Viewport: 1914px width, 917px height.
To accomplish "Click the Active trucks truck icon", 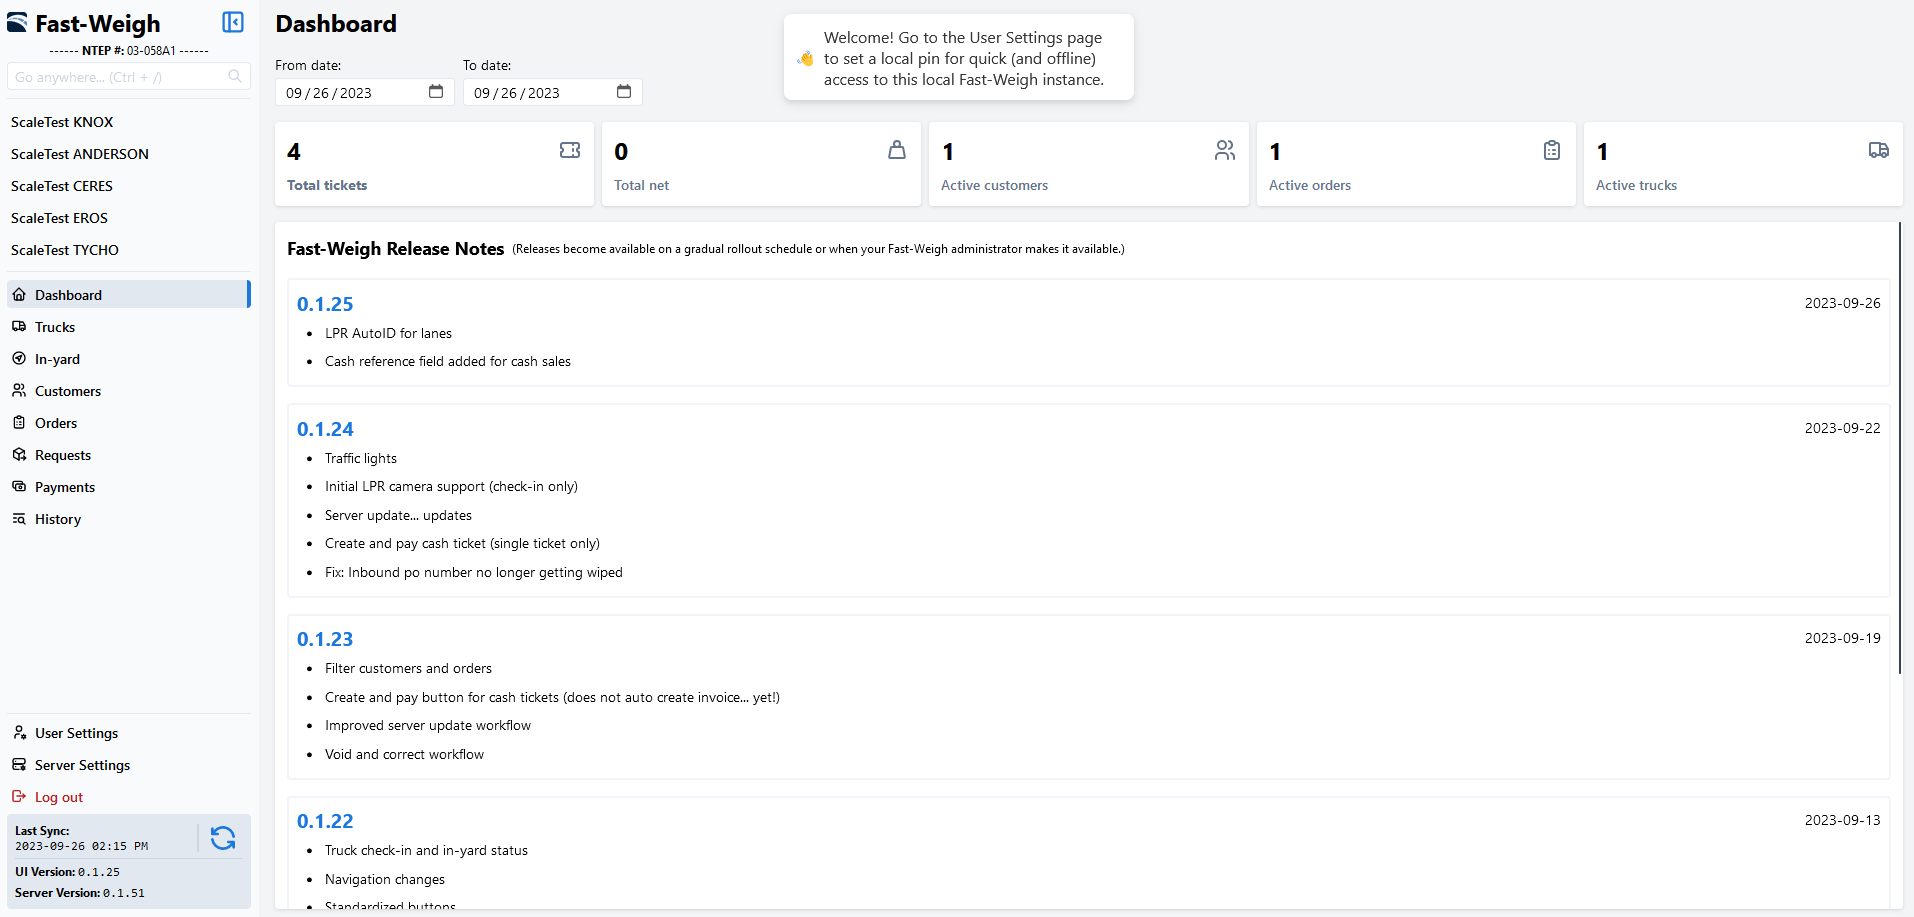I will click(x=1879, y=150).
